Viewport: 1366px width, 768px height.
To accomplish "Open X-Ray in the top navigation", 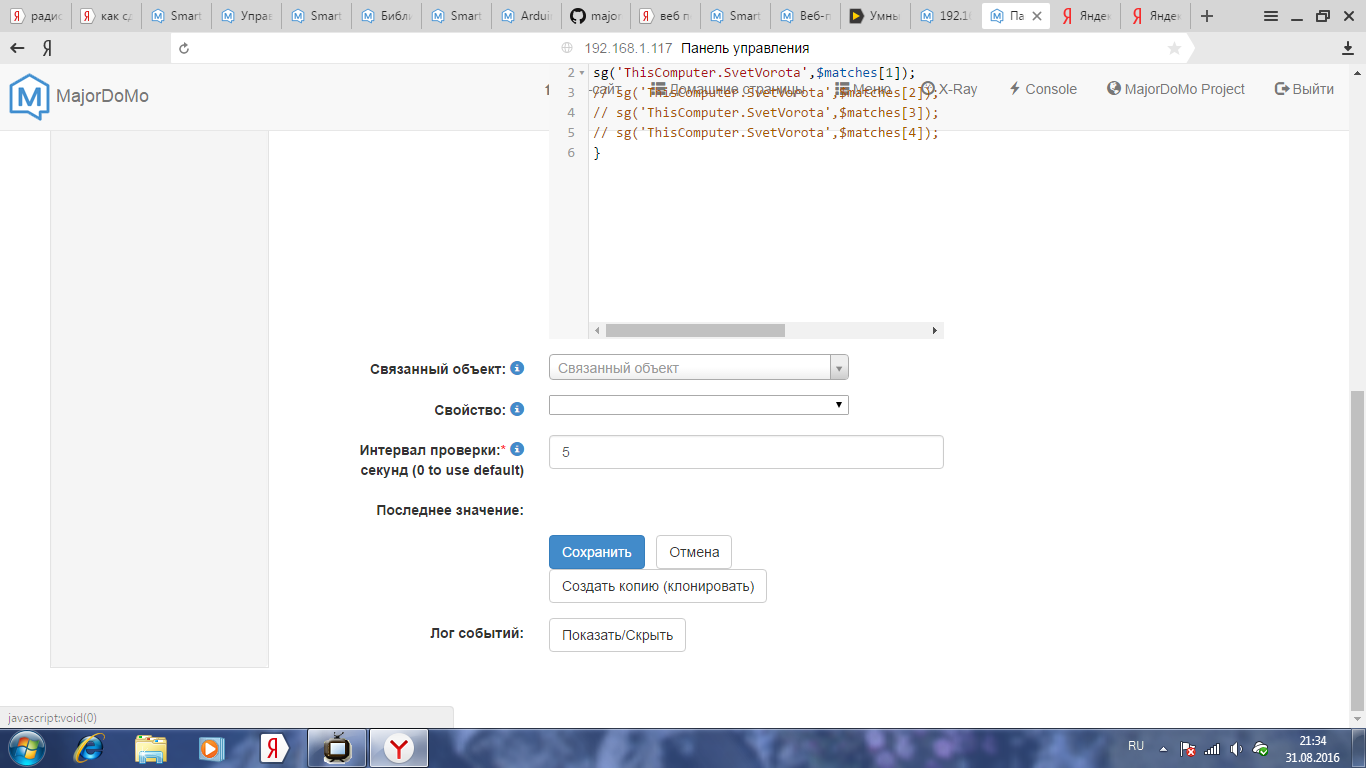I will pyautogui.click(x=949, y=89).
